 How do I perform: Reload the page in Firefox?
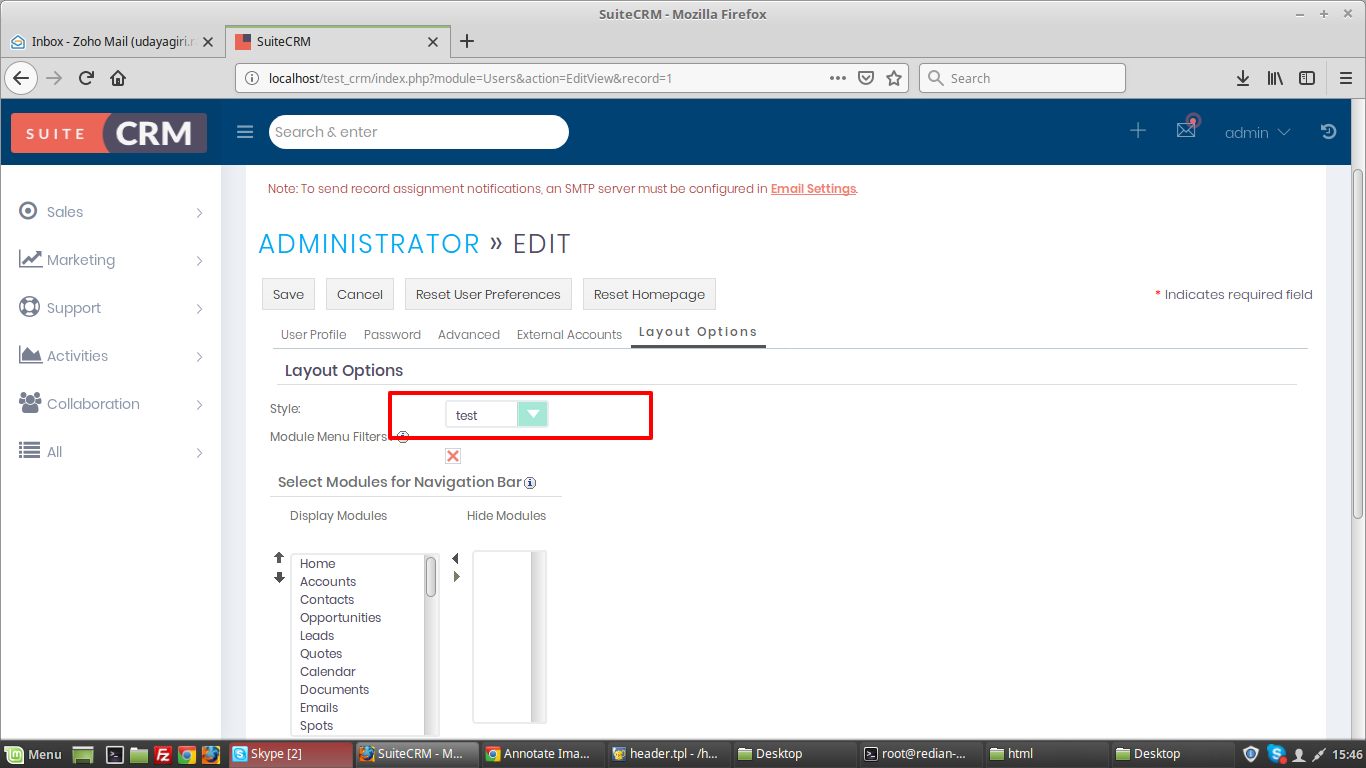86,78
